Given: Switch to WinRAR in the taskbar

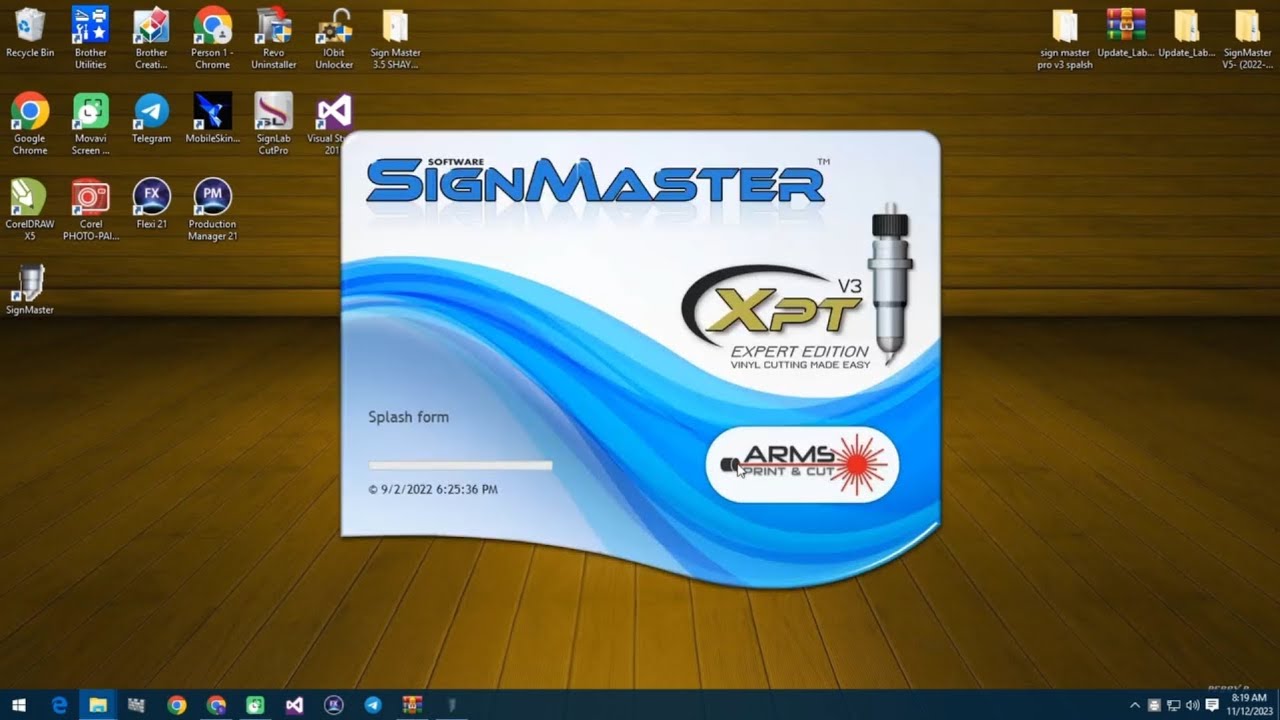Looking at the screenshot, I should (412, 705).
